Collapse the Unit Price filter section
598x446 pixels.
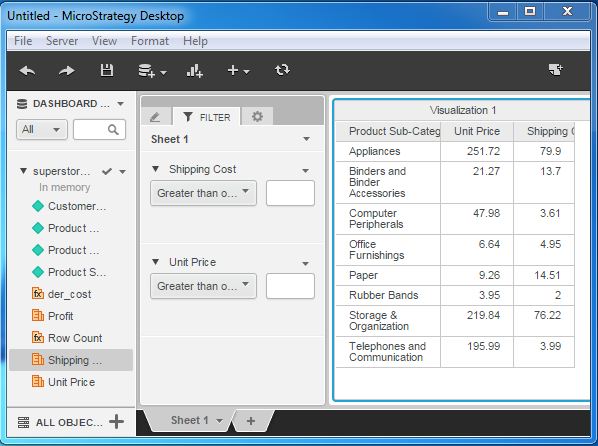[155, 262]
